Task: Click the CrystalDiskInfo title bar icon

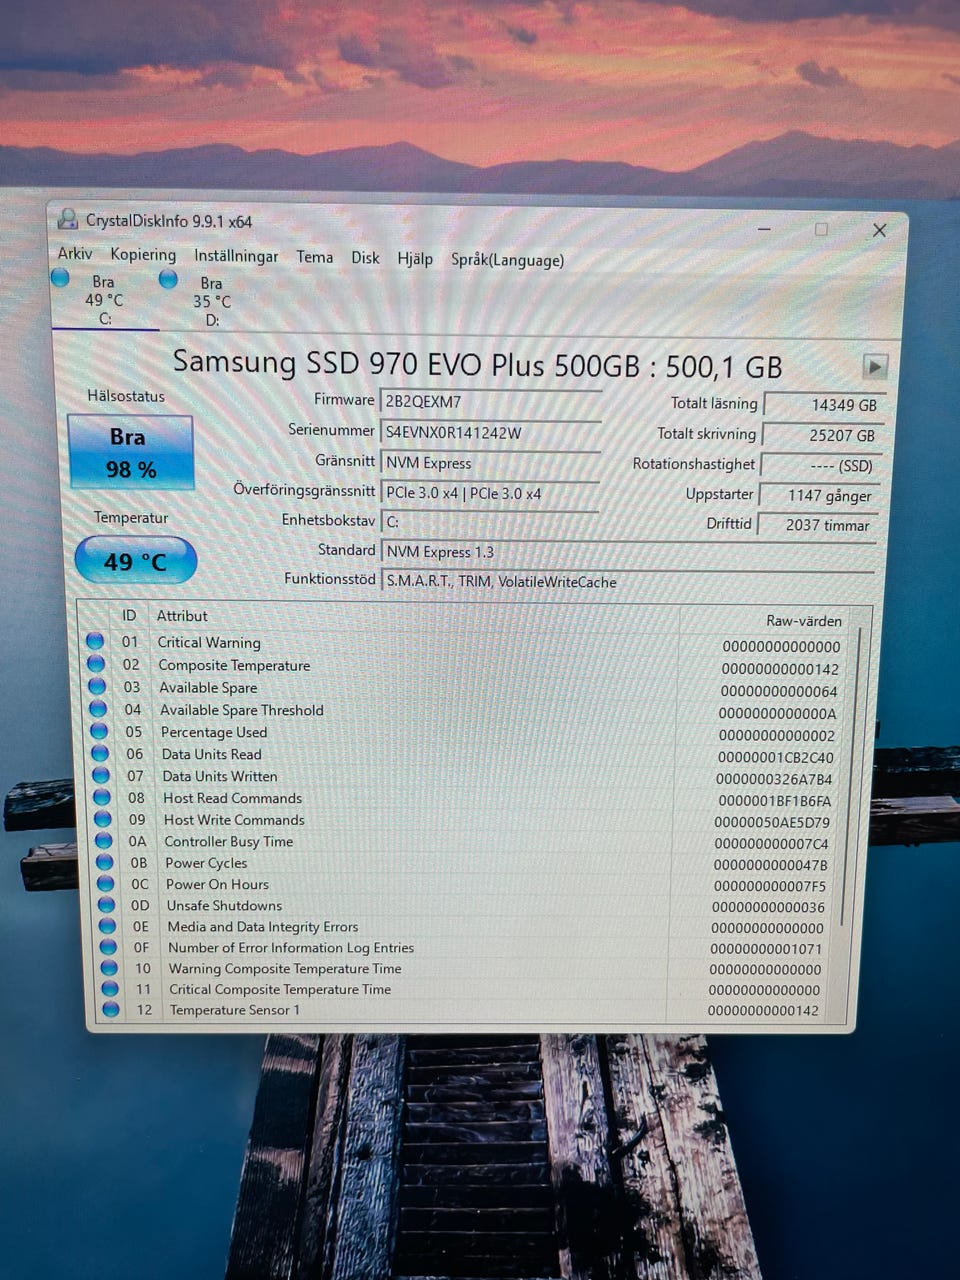Action: tap(68, 219)
